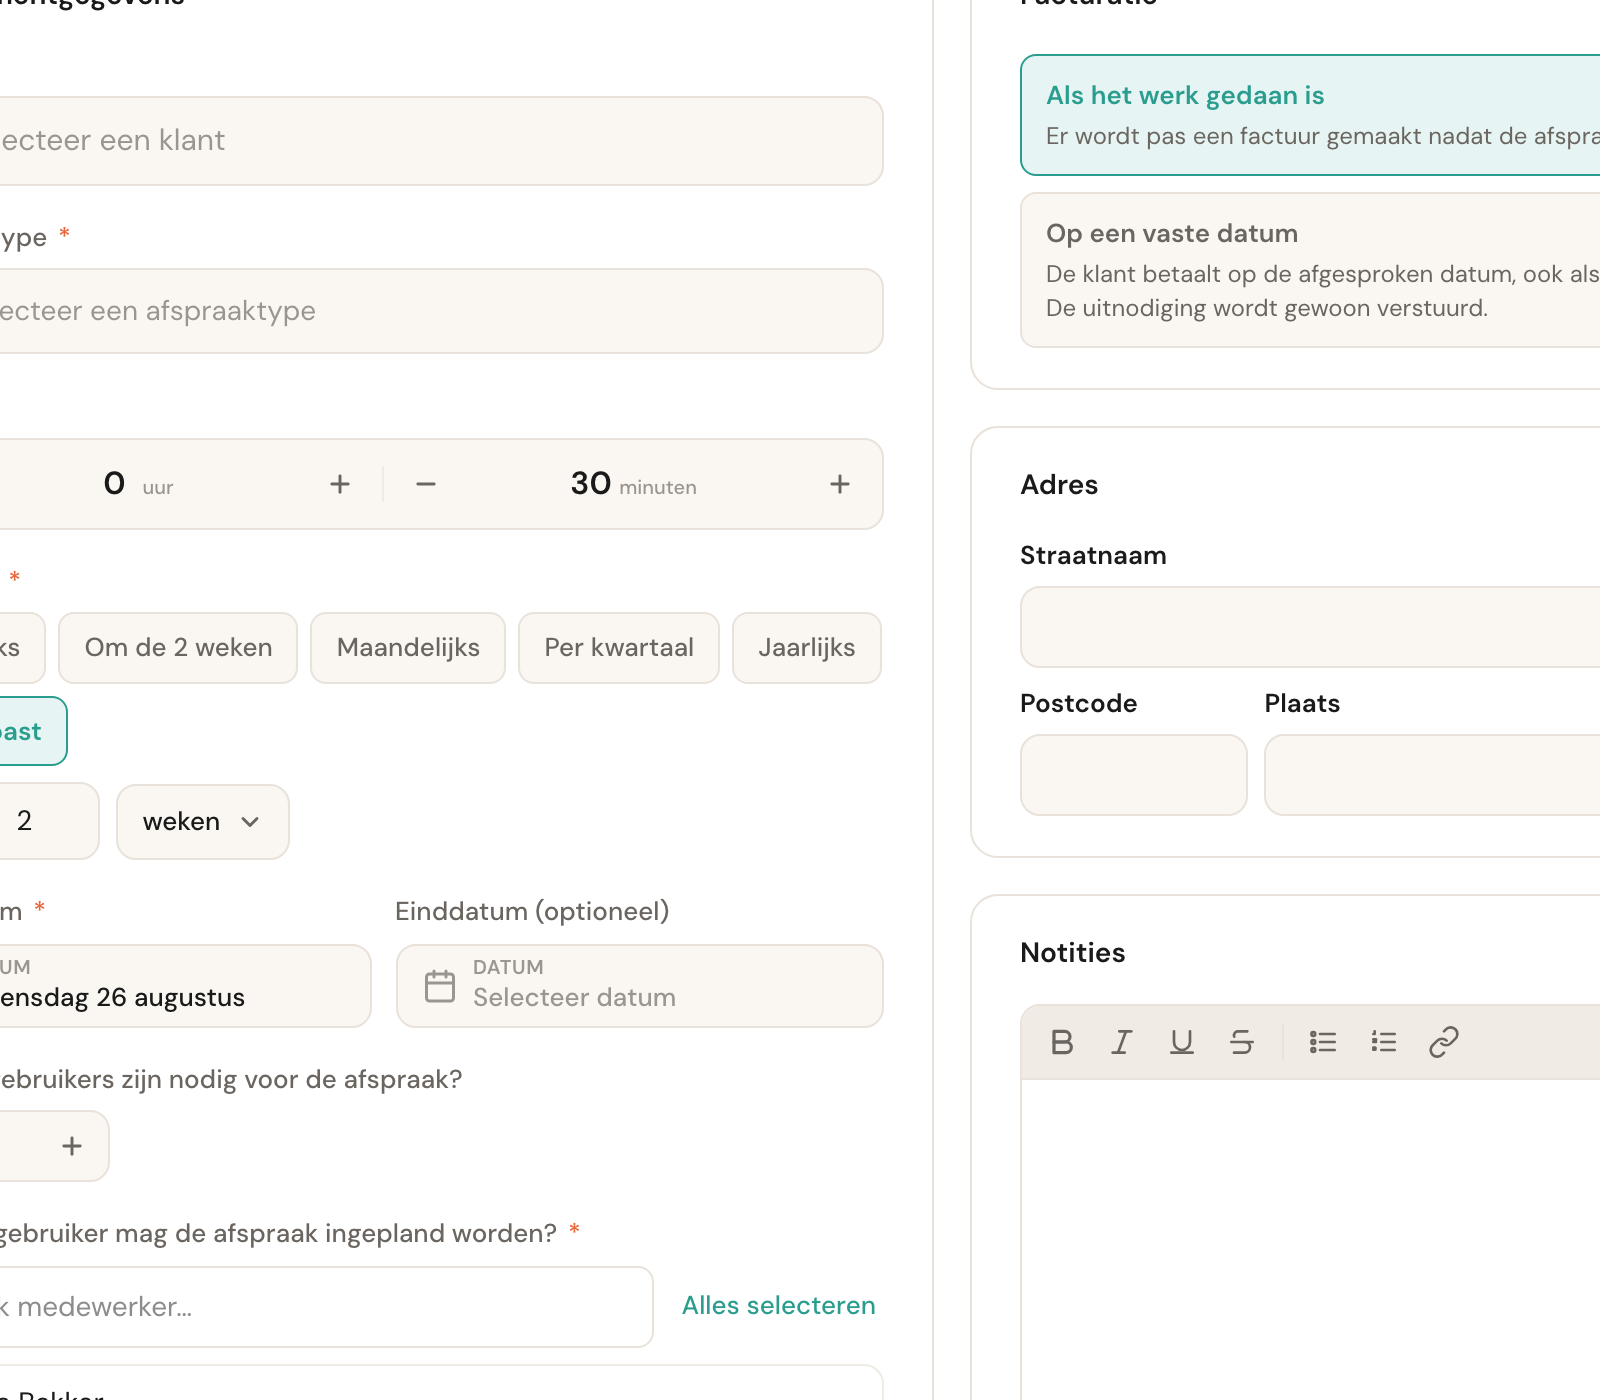
Task: Click the Straatnaam input field
Action: pos(1310,627)
